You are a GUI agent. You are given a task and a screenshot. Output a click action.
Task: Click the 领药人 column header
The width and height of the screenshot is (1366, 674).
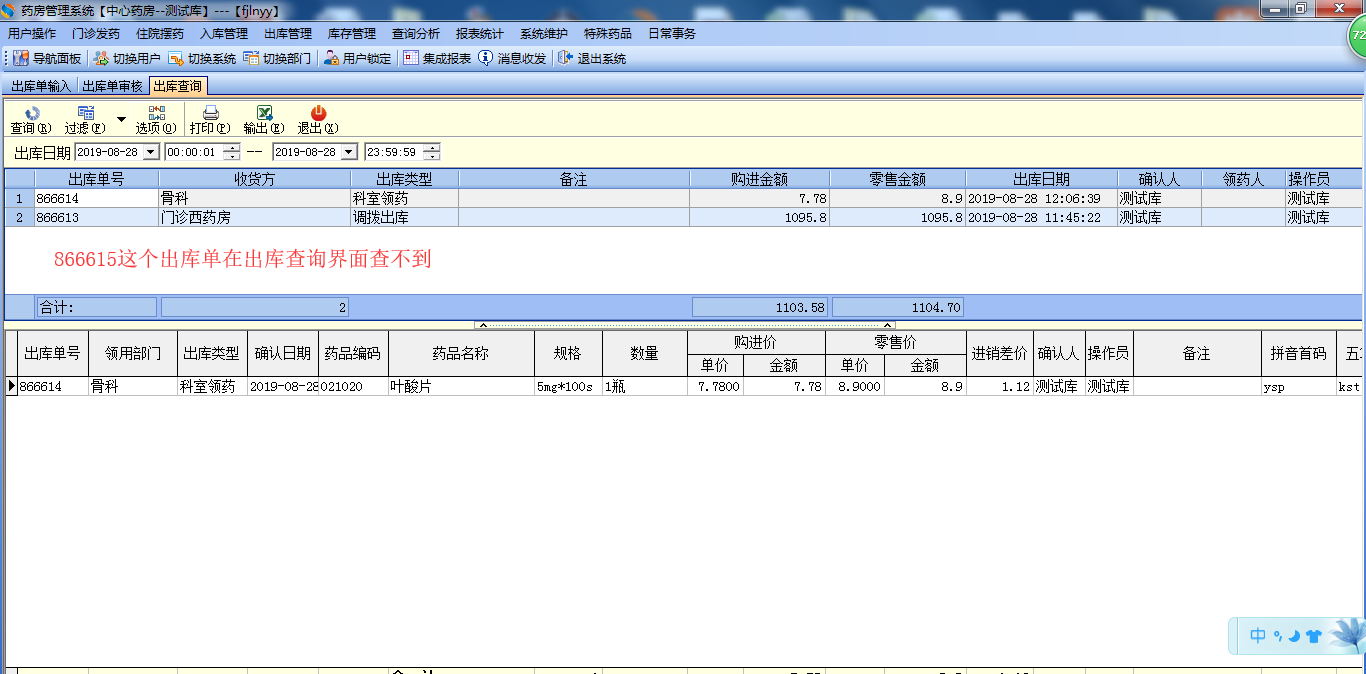(1243, 179)
